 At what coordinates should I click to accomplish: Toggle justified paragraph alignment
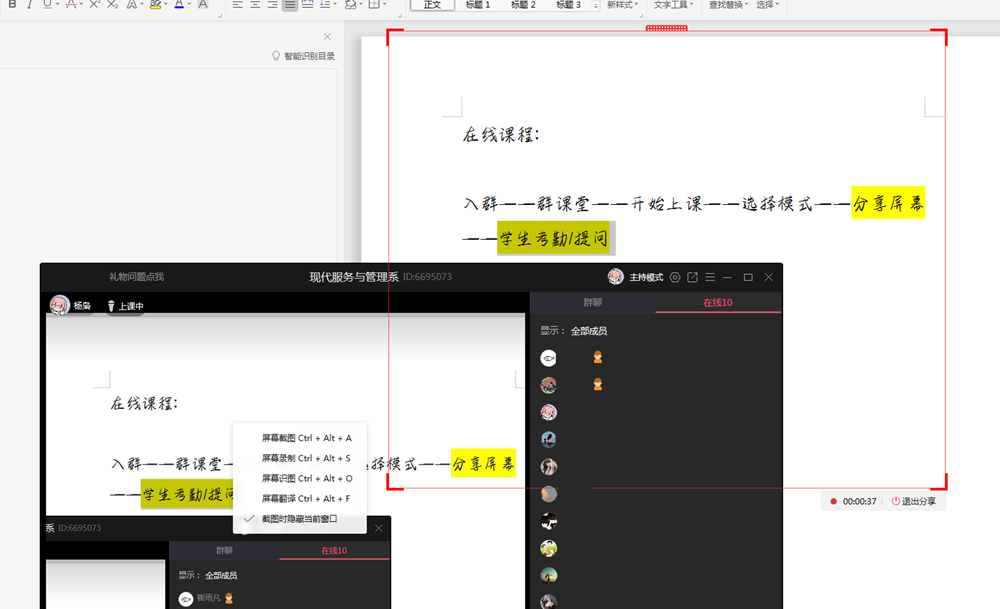289,5
